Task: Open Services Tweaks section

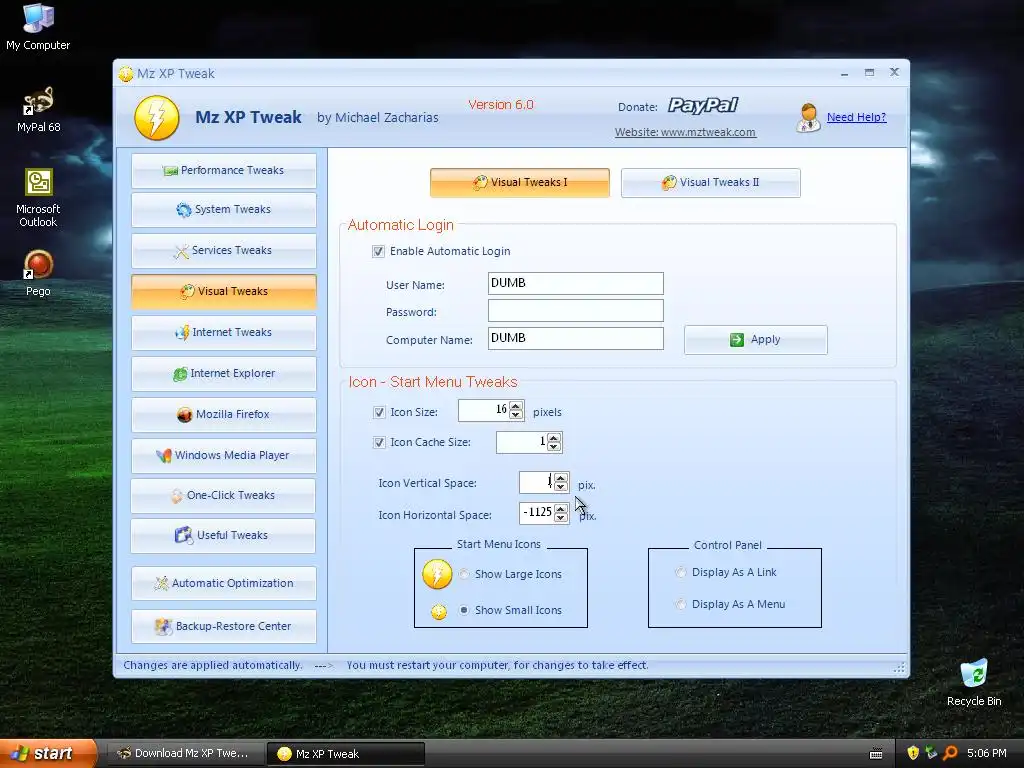Action: pos(224,251)
